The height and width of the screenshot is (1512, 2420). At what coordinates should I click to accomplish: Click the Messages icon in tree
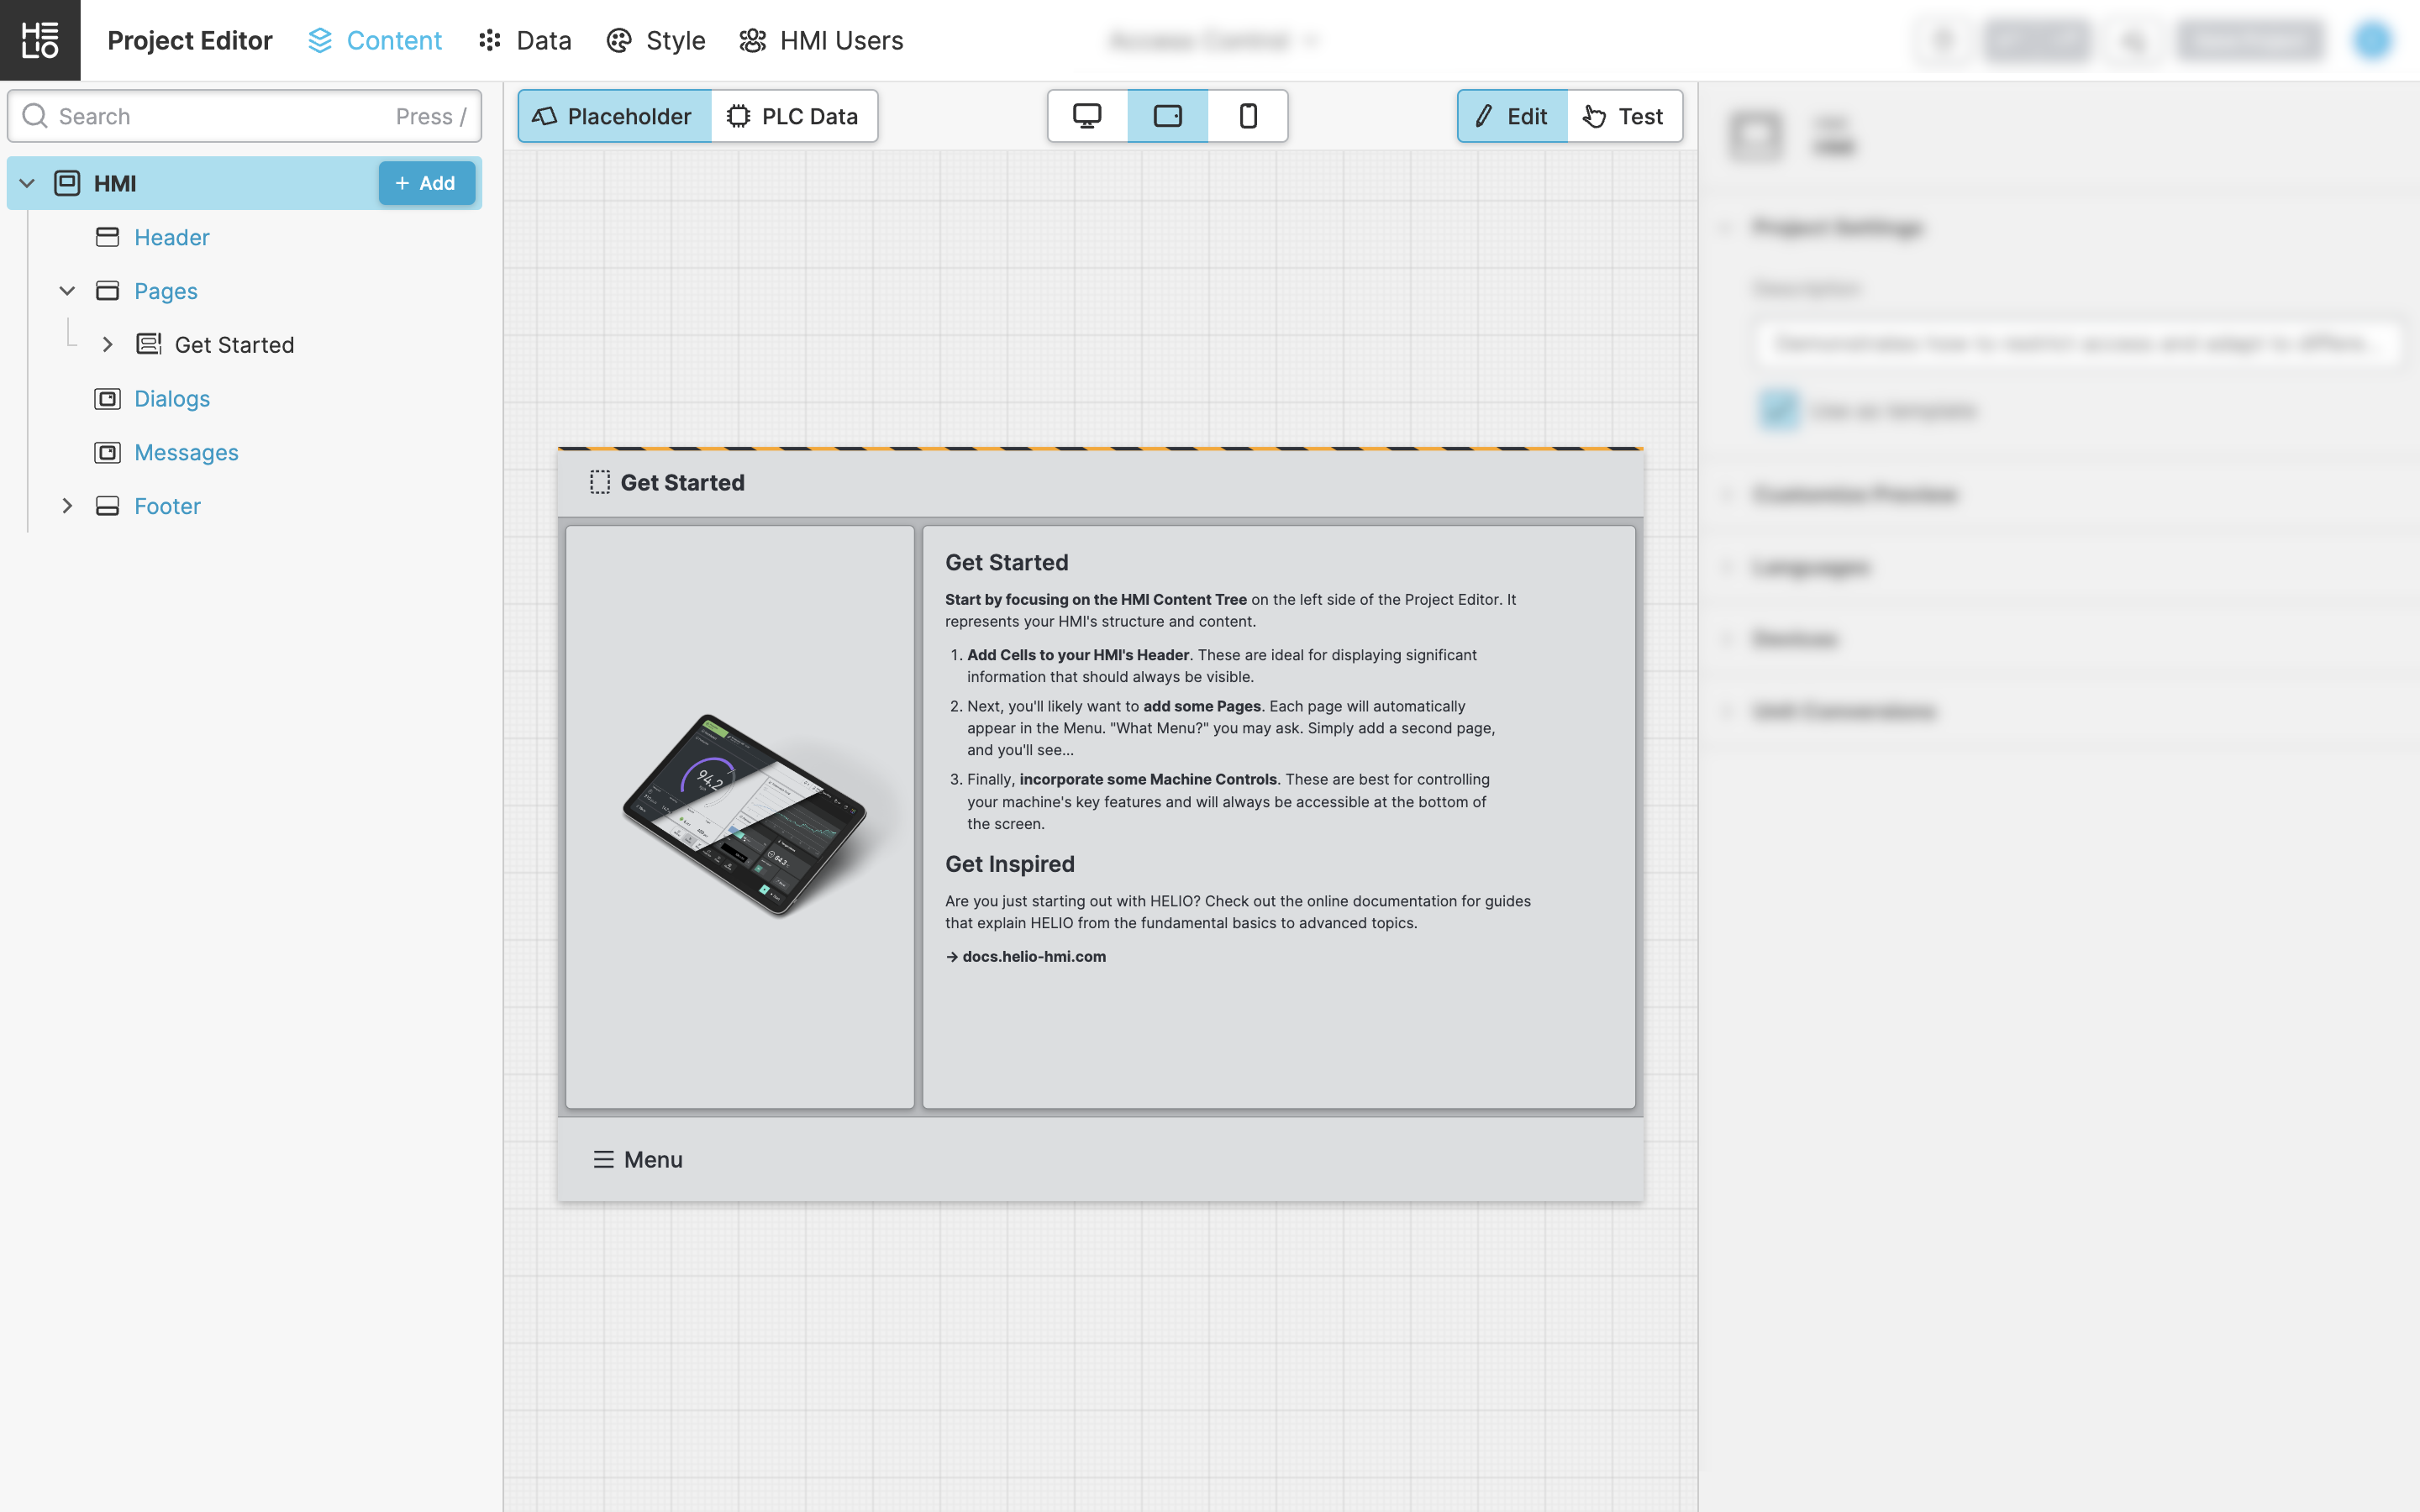coord(107,453)
